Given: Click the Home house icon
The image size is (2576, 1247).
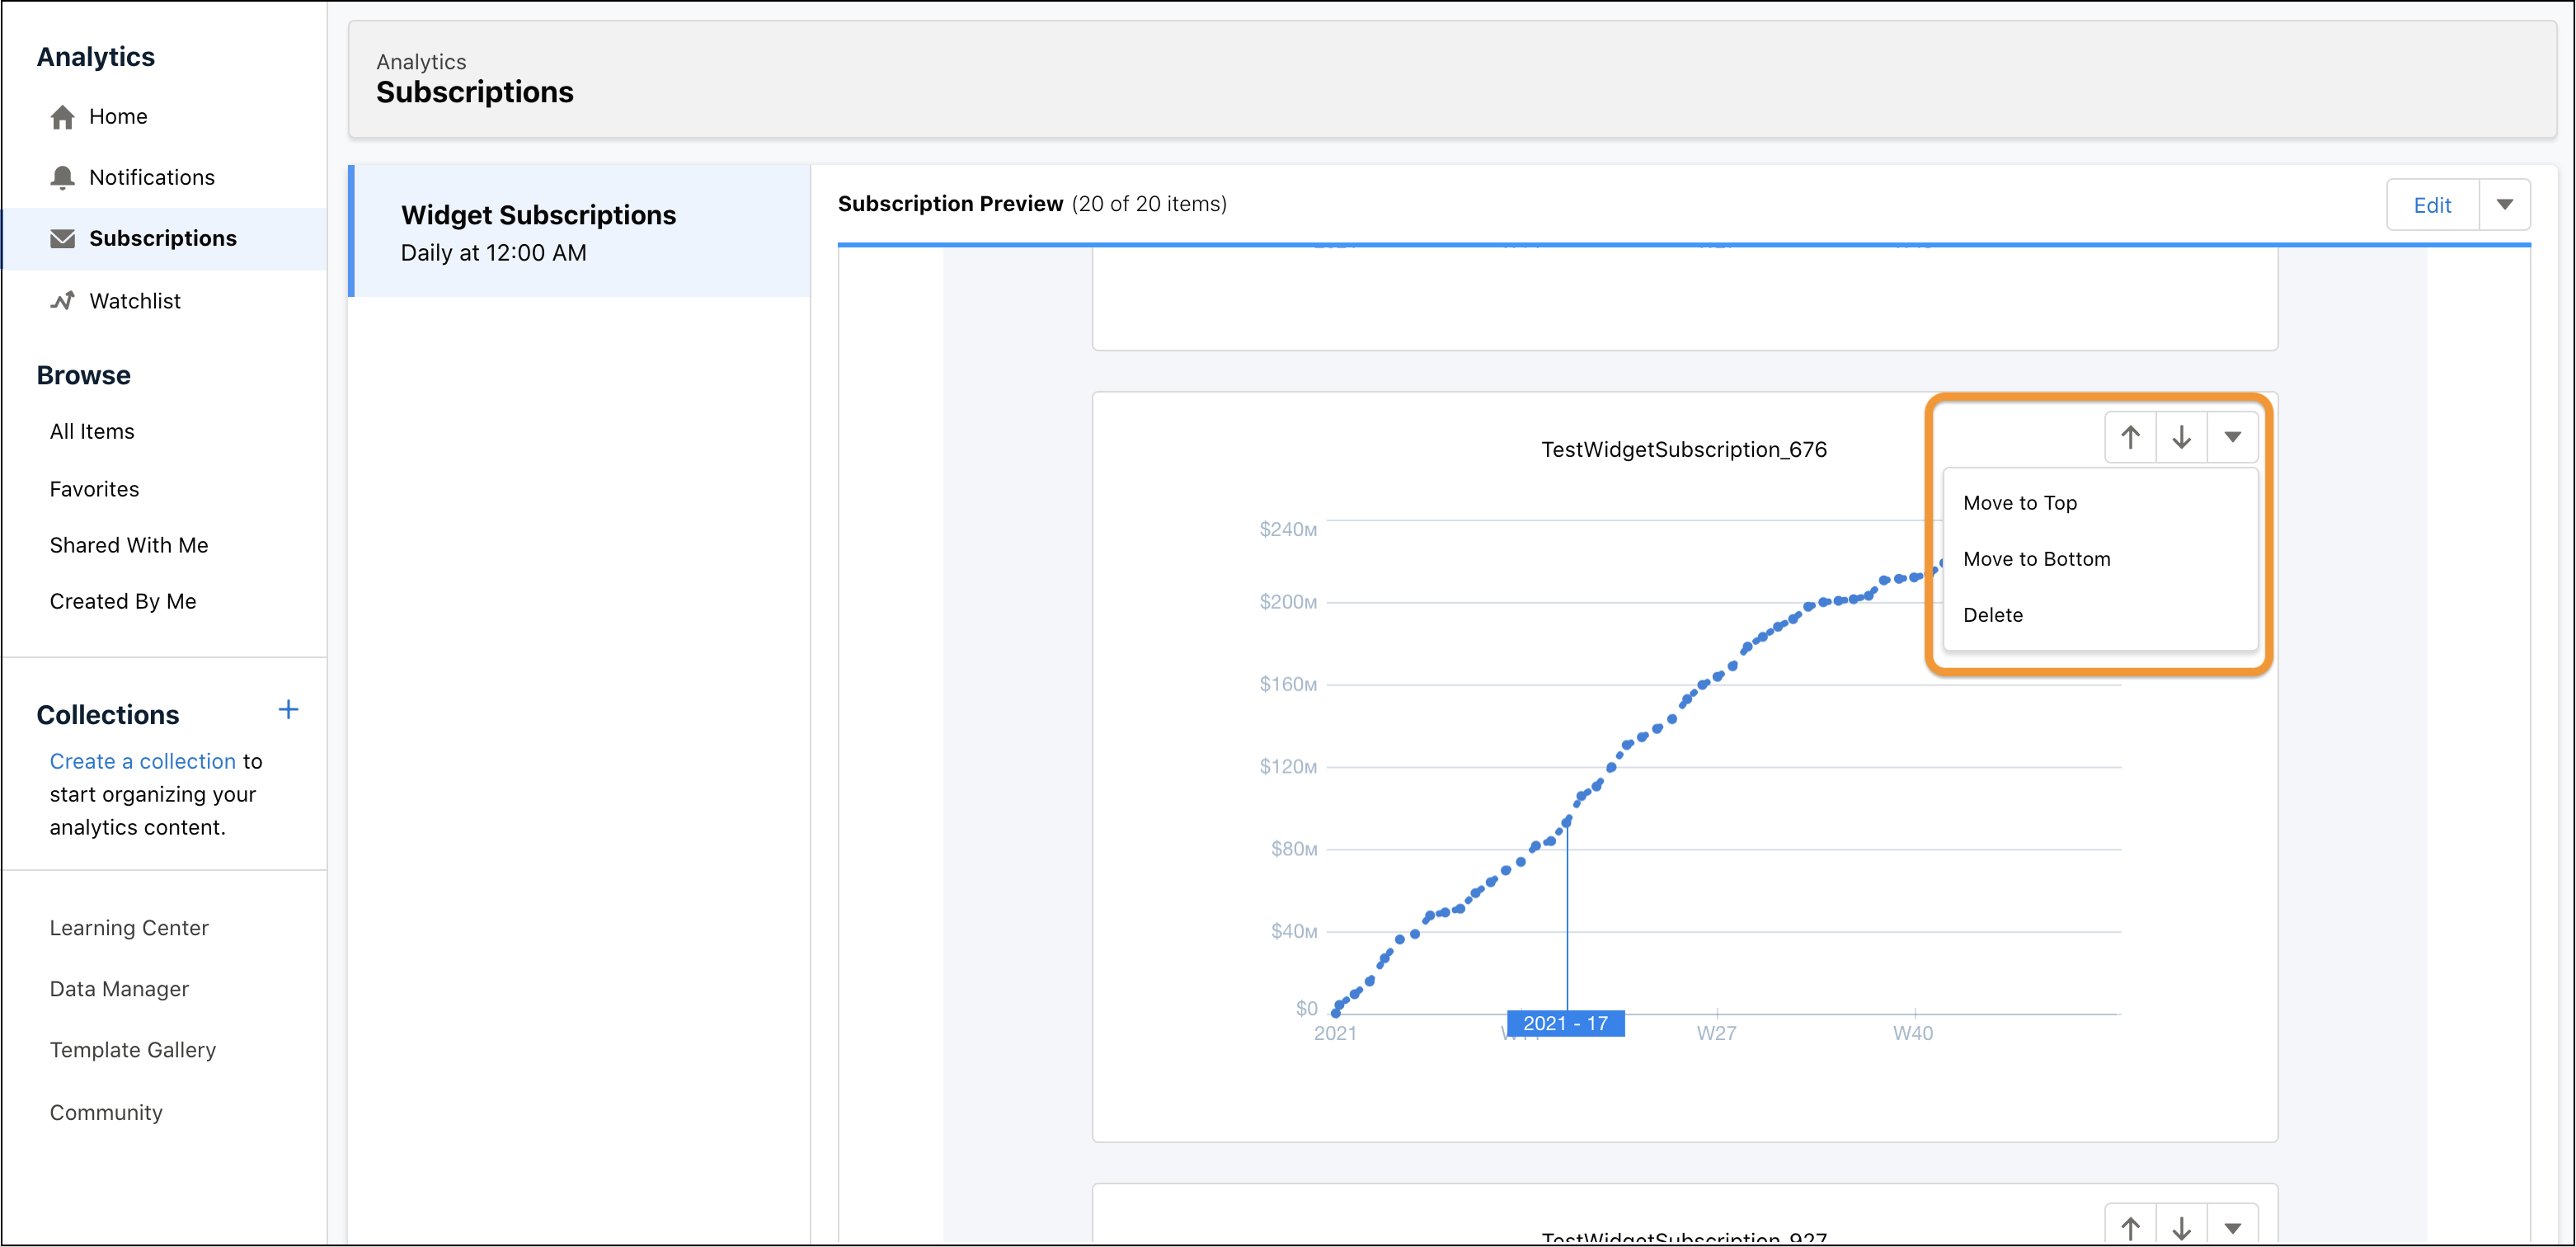Looking at the screenshot, I should pyautogui.click(x=62, y=117).
